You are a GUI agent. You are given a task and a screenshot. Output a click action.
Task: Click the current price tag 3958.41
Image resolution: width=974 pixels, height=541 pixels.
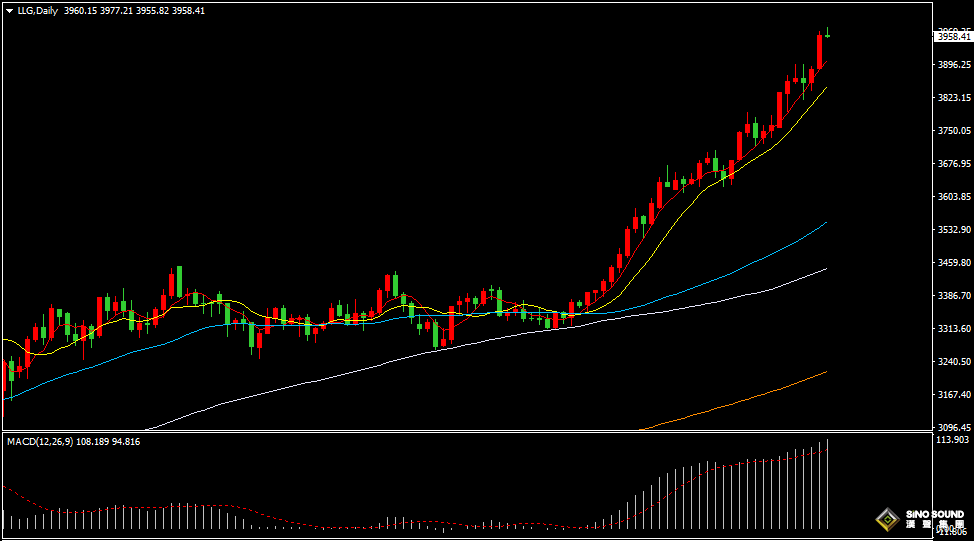(x=953, y=37)
